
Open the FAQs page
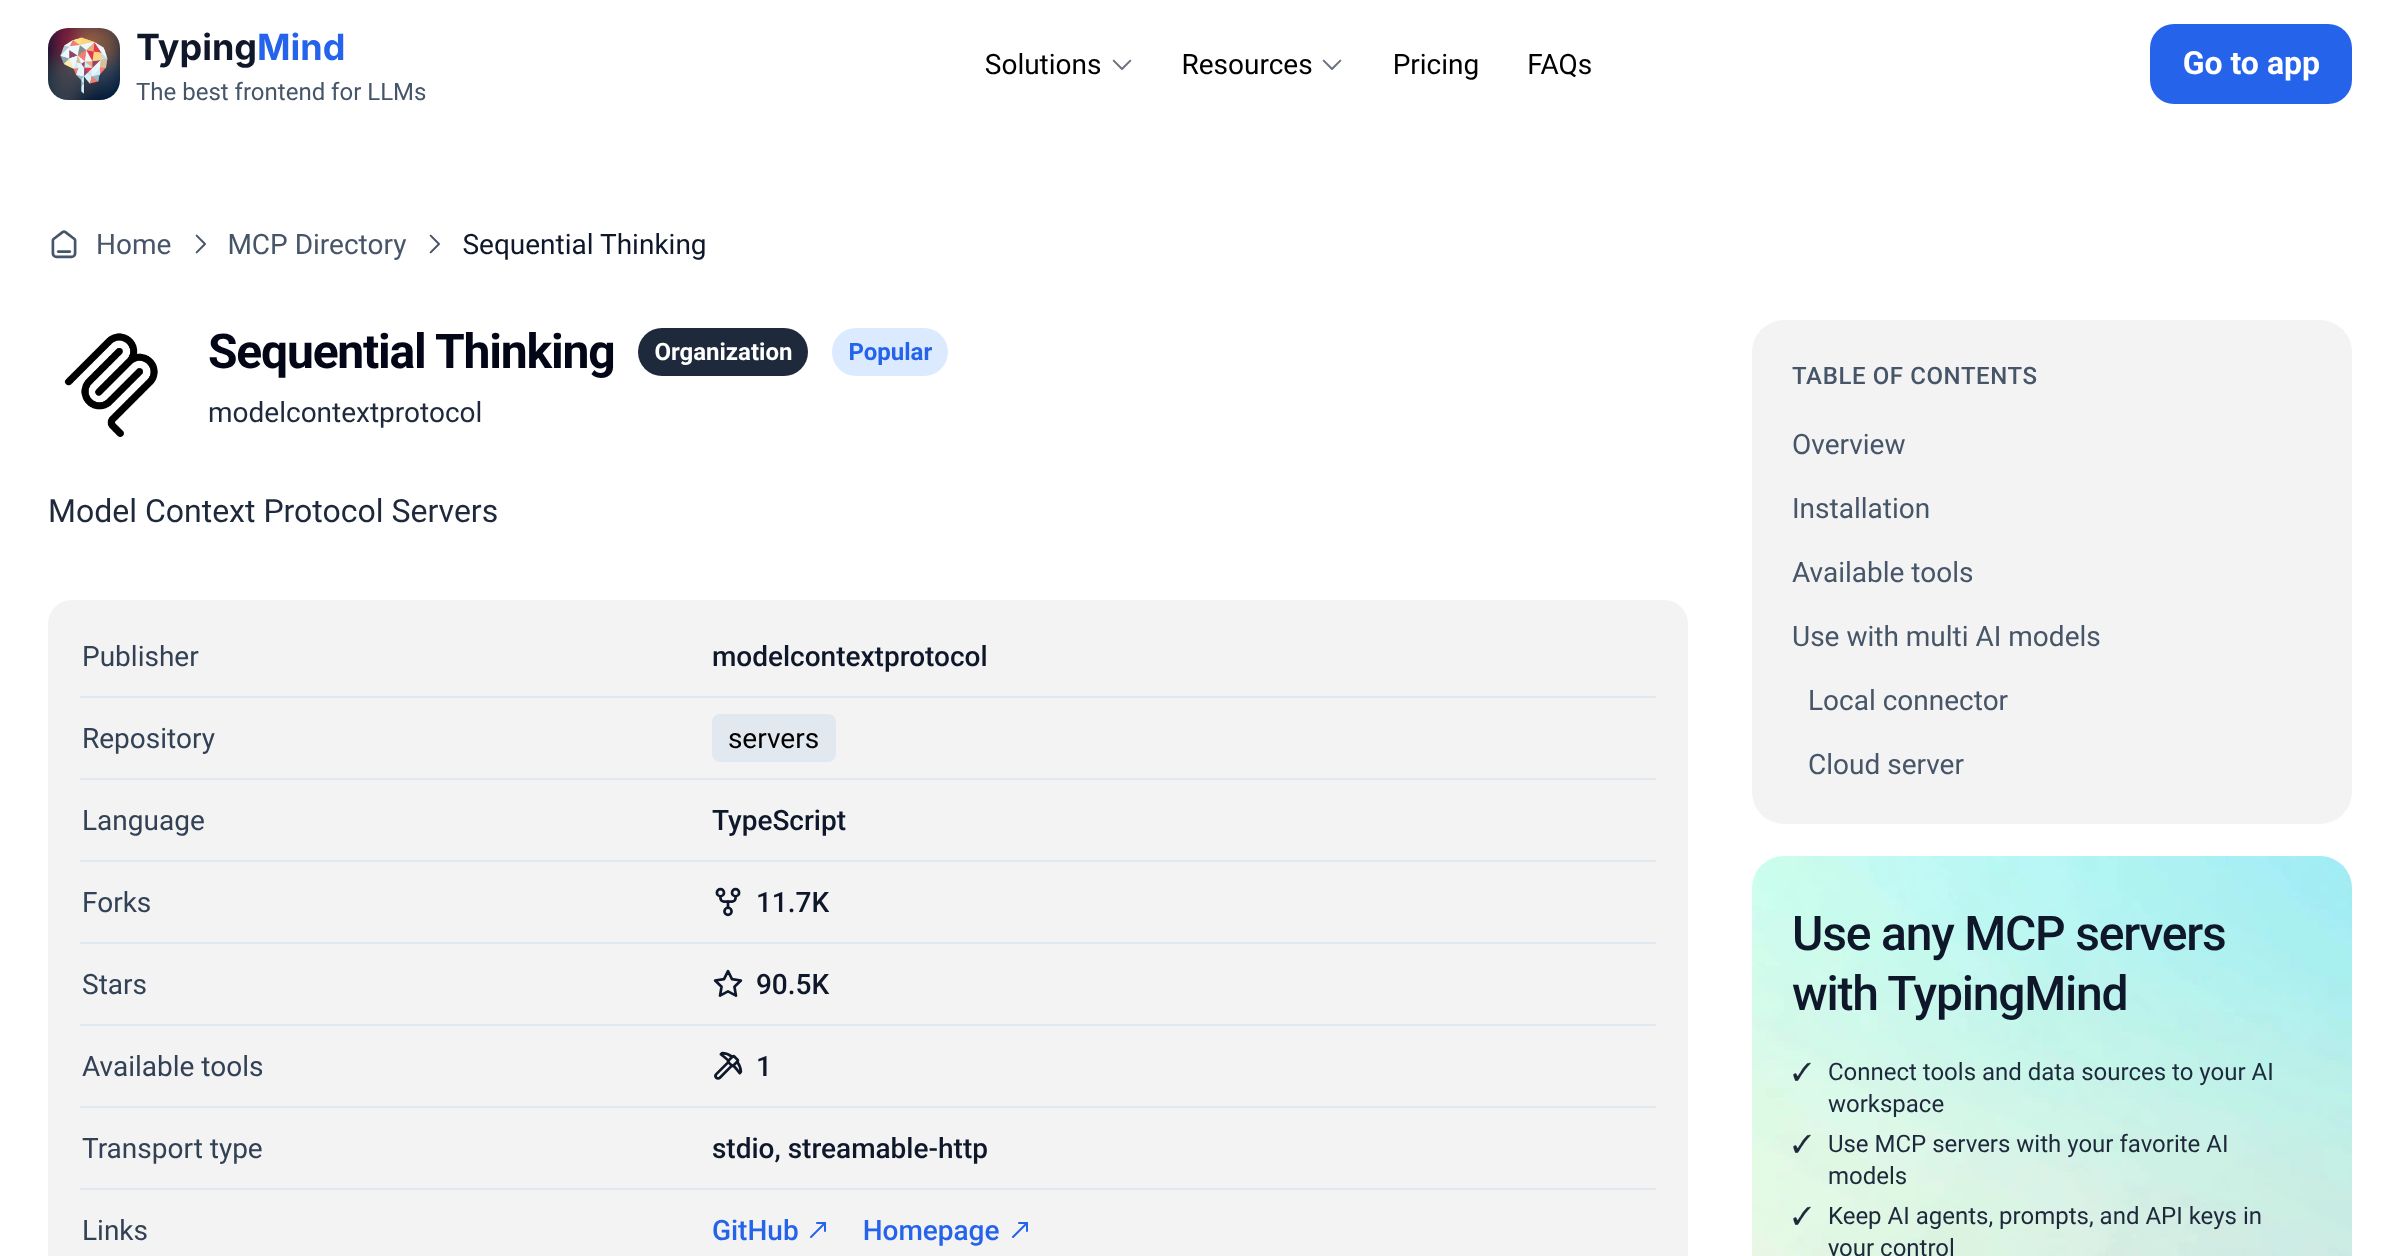coord(1559,64)
